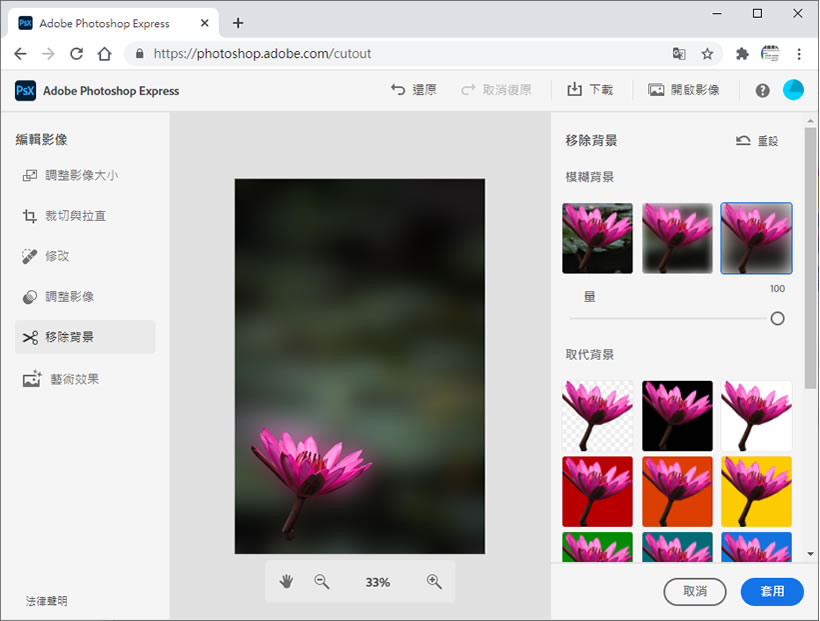
Task: Choose the blue replacement background
Action: pos(756,547)
